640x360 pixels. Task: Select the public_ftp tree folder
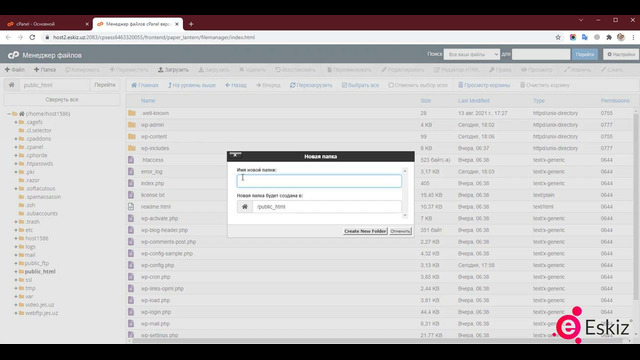[37, 263]
